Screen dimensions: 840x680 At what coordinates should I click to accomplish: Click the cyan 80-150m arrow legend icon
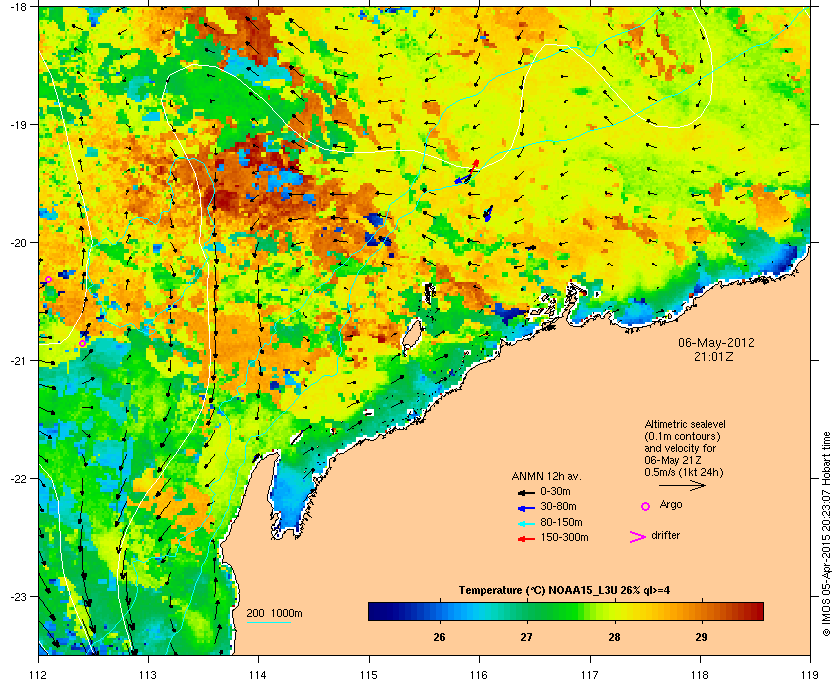pyautogui.click(x=526, y=523)
